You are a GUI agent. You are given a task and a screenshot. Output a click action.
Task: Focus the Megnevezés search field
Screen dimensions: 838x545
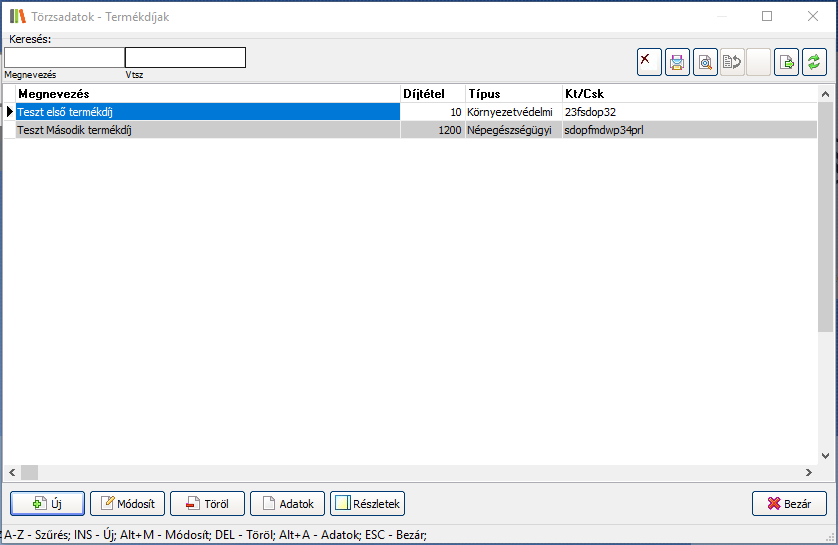64,58
